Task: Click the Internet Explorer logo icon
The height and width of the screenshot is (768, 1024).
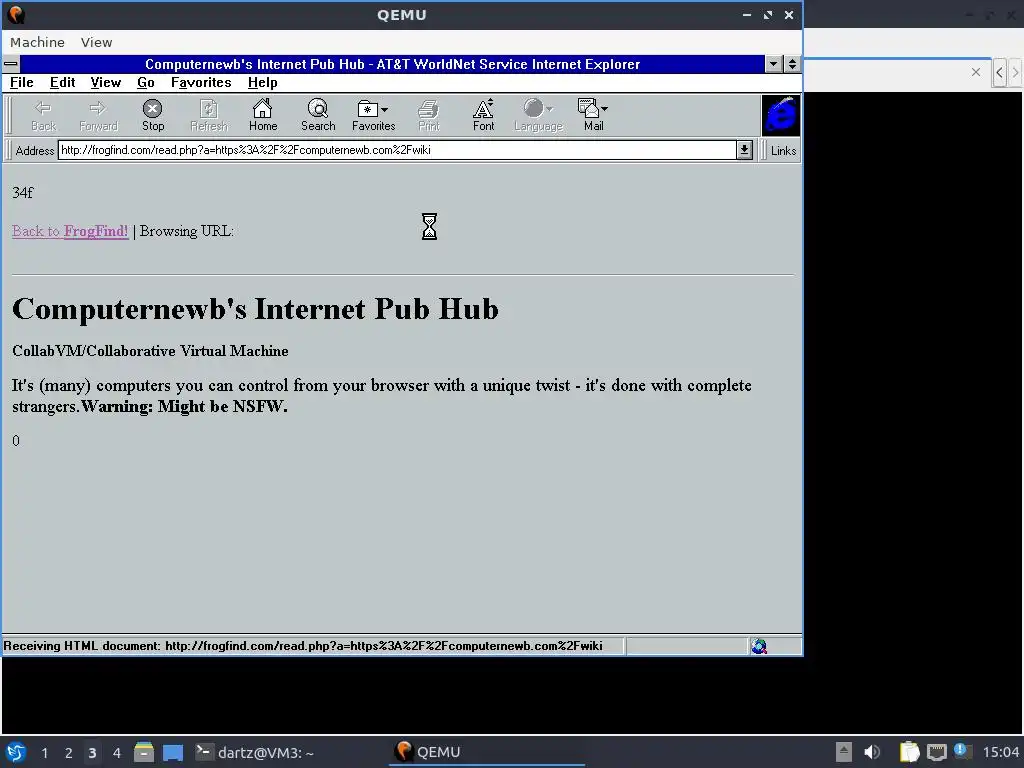Action: 780,116
